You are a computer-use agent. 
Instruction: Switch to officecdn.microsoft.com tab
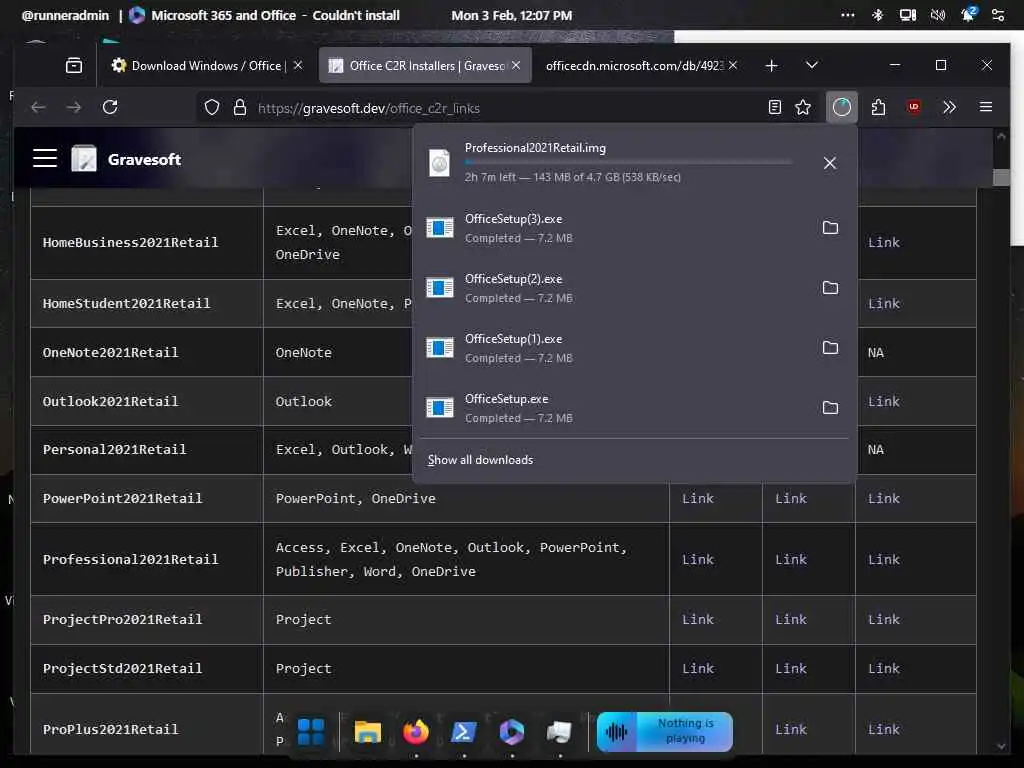tap(633, 65)
